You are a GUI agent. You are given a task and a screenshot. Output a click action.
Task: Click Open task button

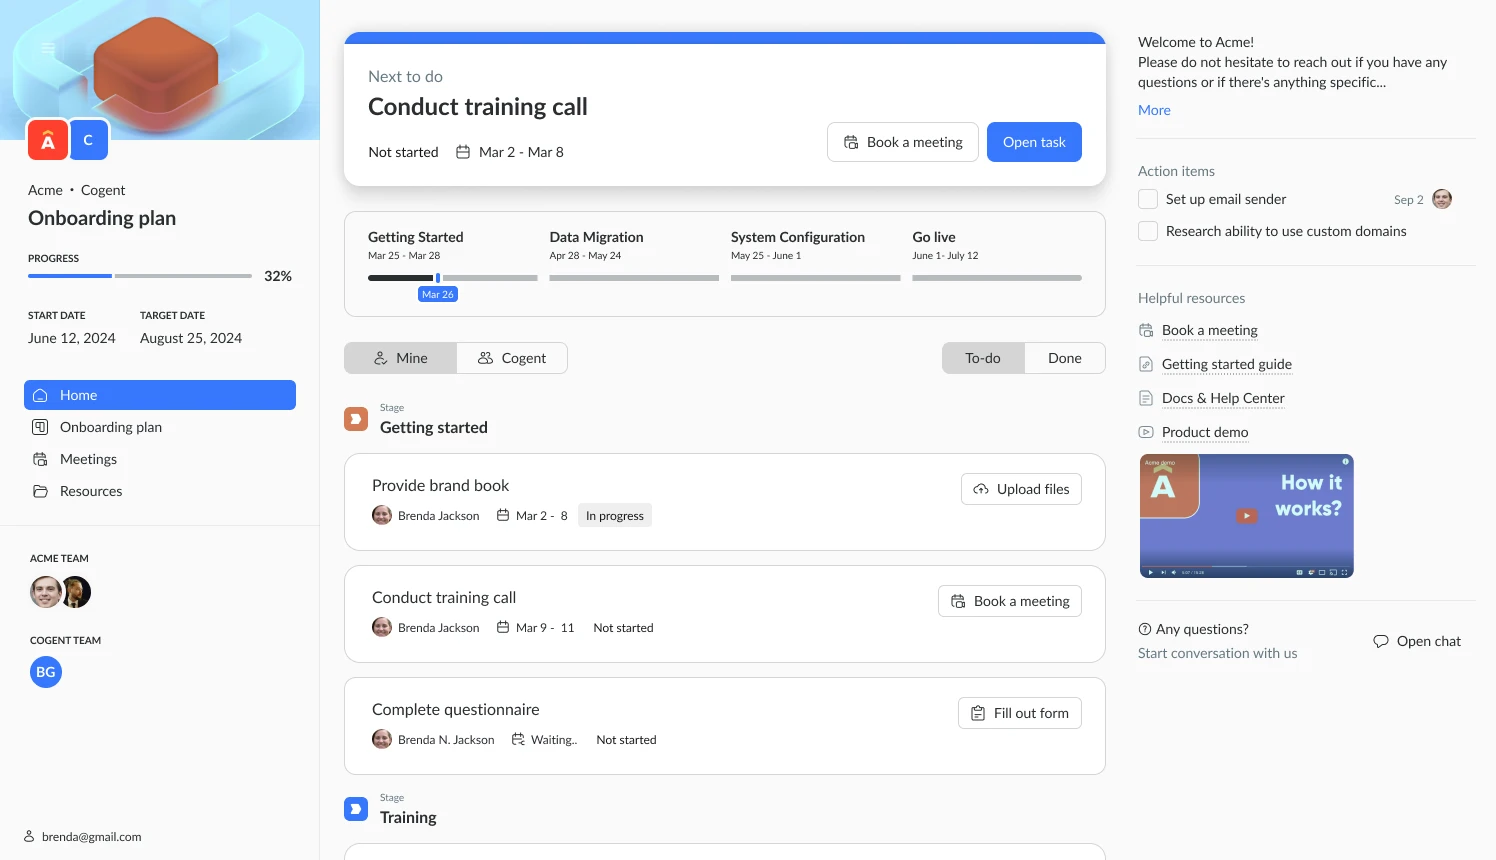point(1034,142)
